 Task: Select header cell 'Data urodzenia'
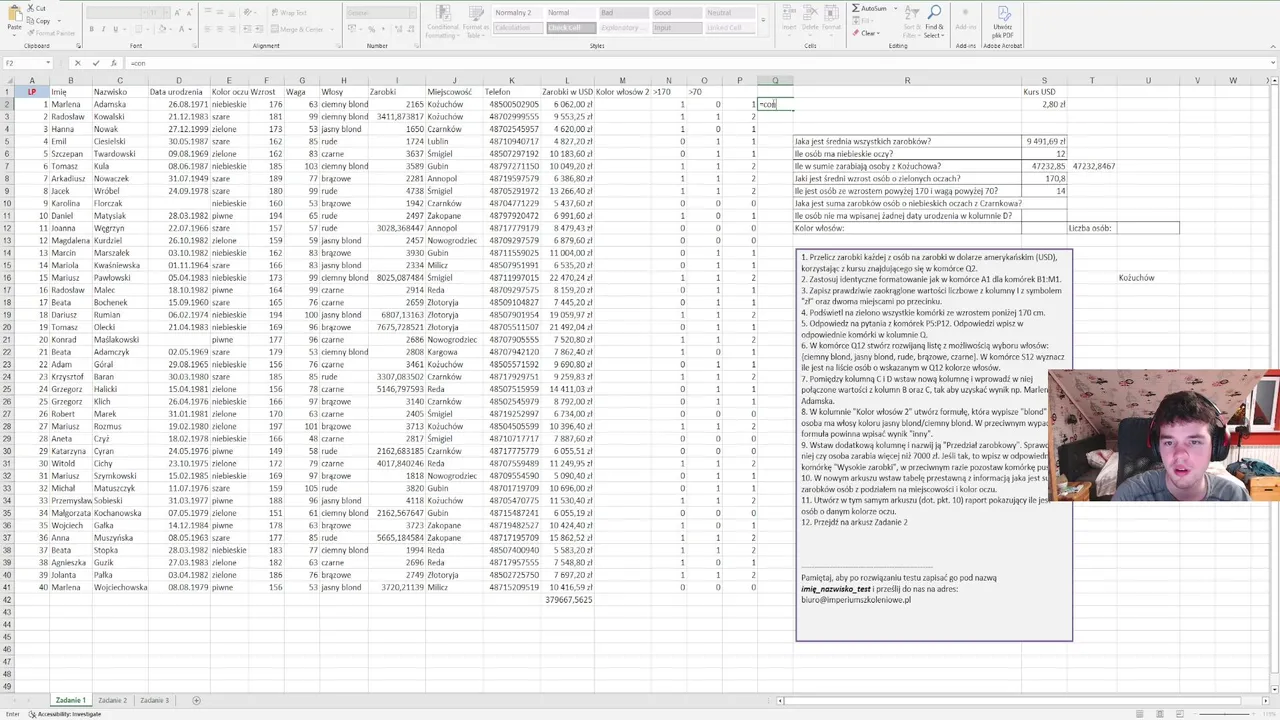[178, 92]
